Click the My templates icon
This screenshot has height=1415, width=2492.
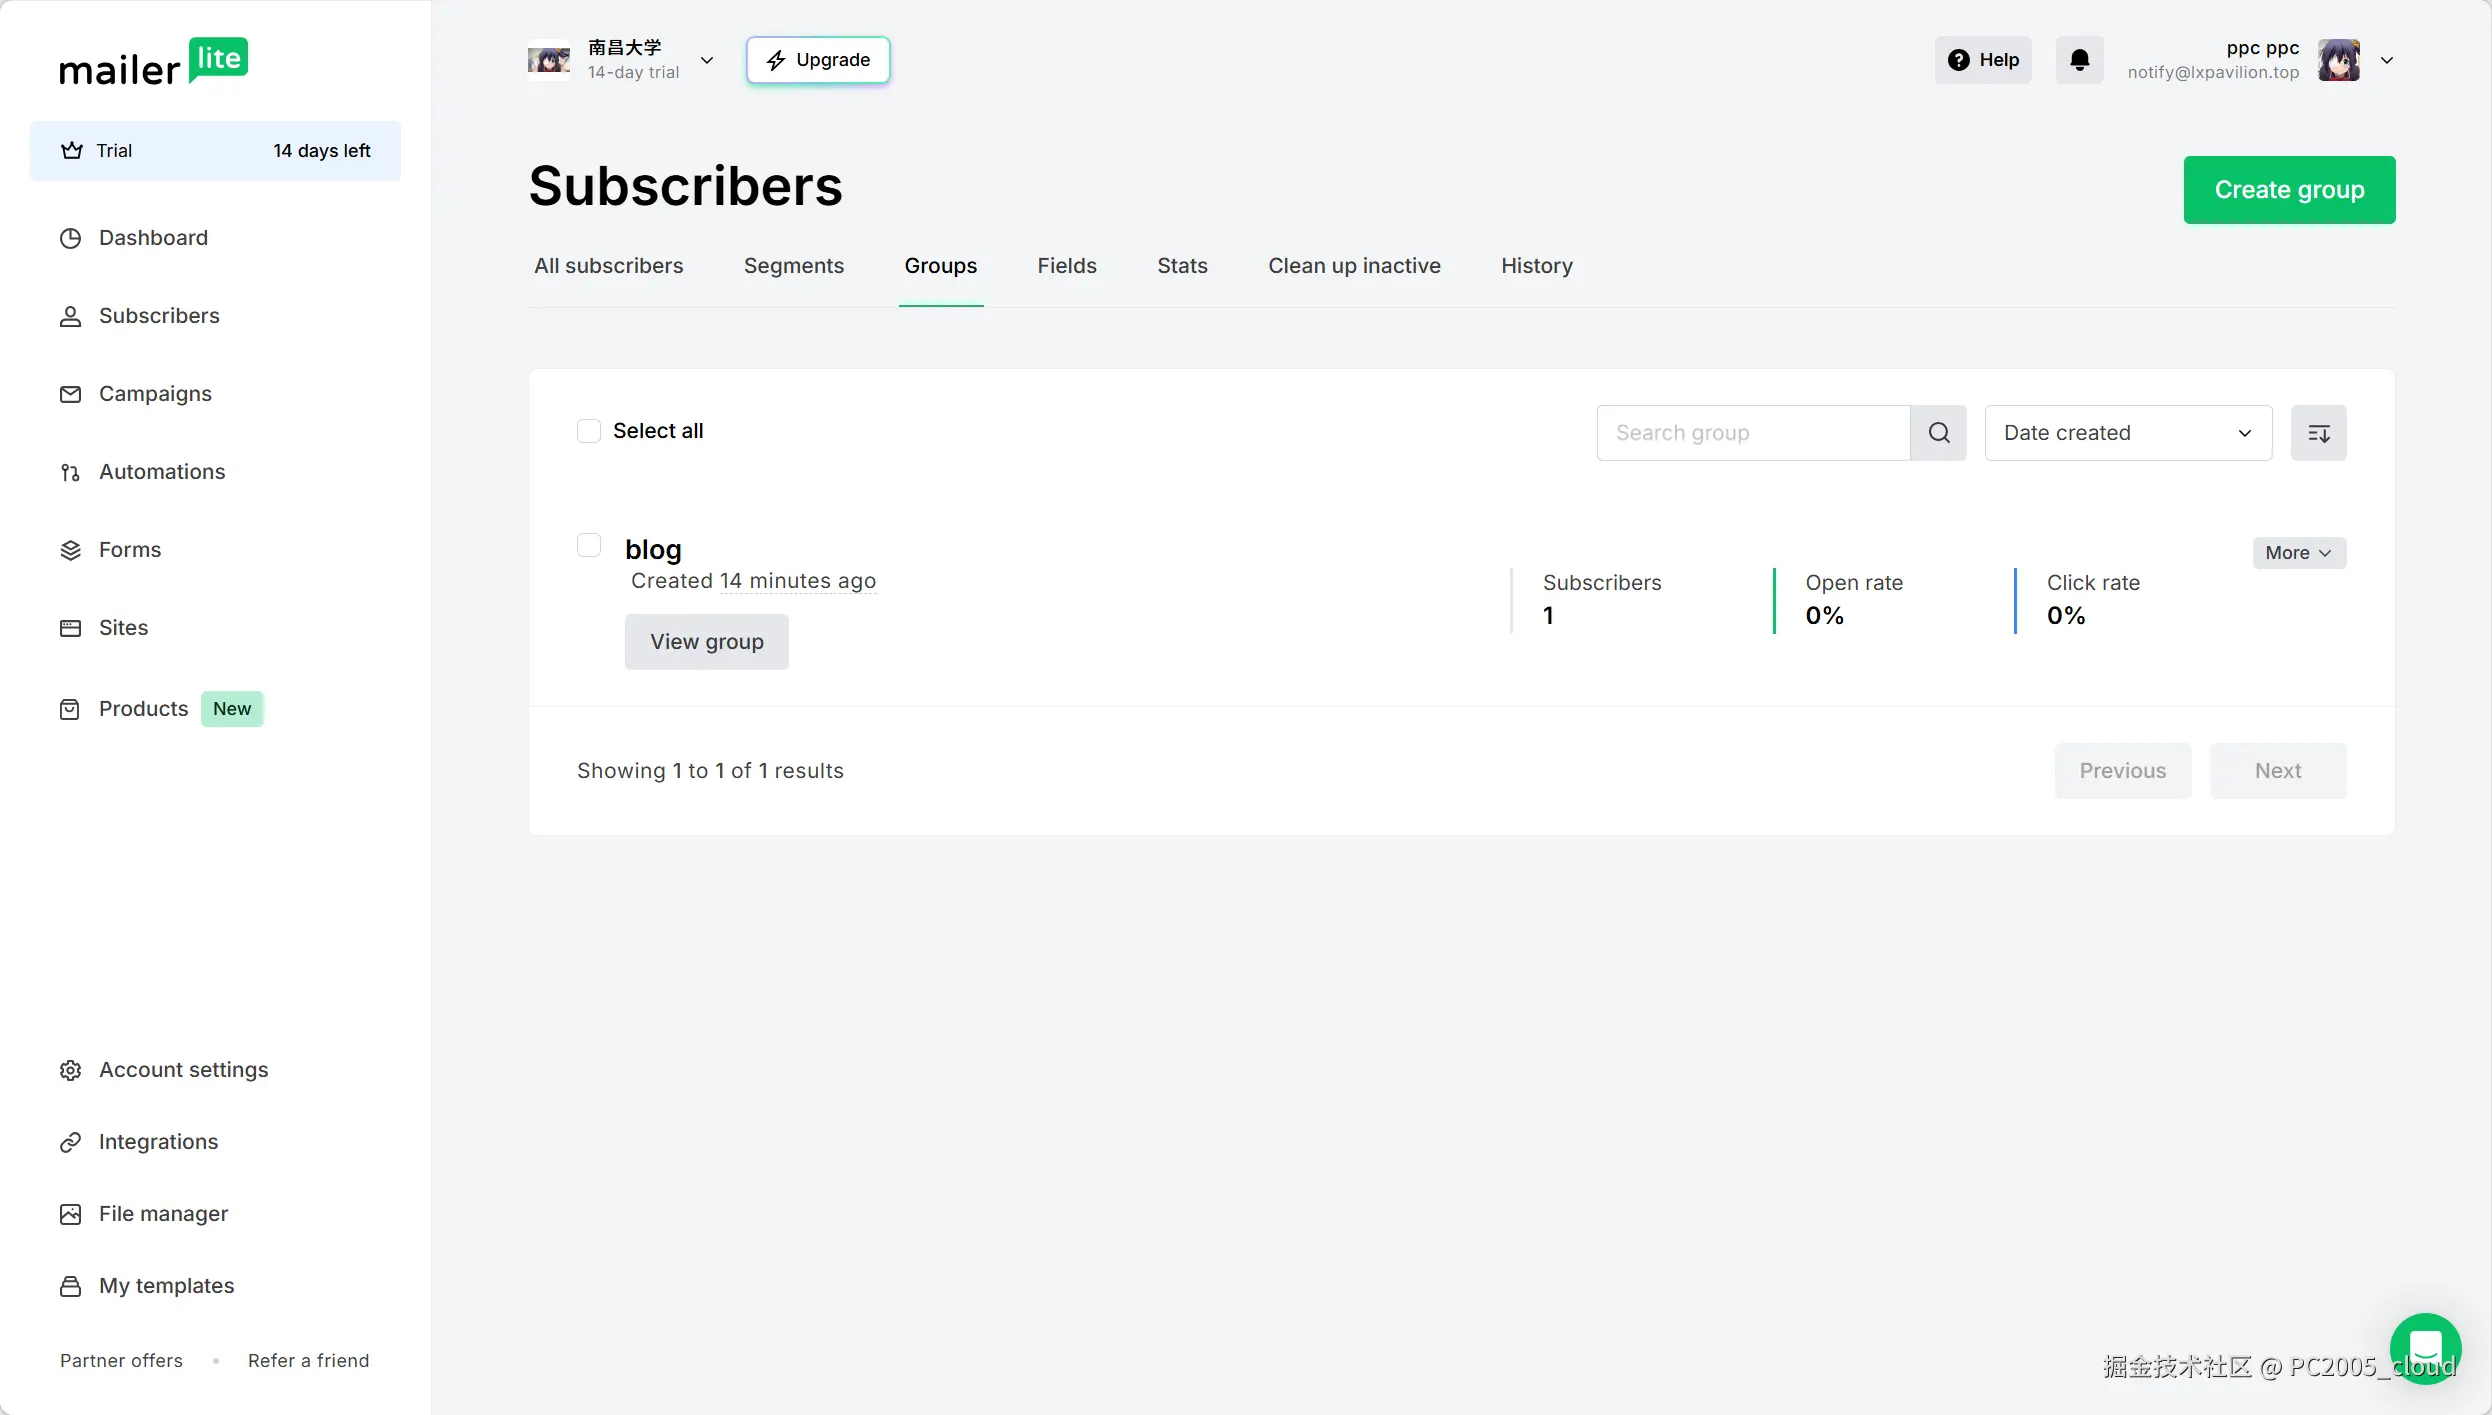70,1286
